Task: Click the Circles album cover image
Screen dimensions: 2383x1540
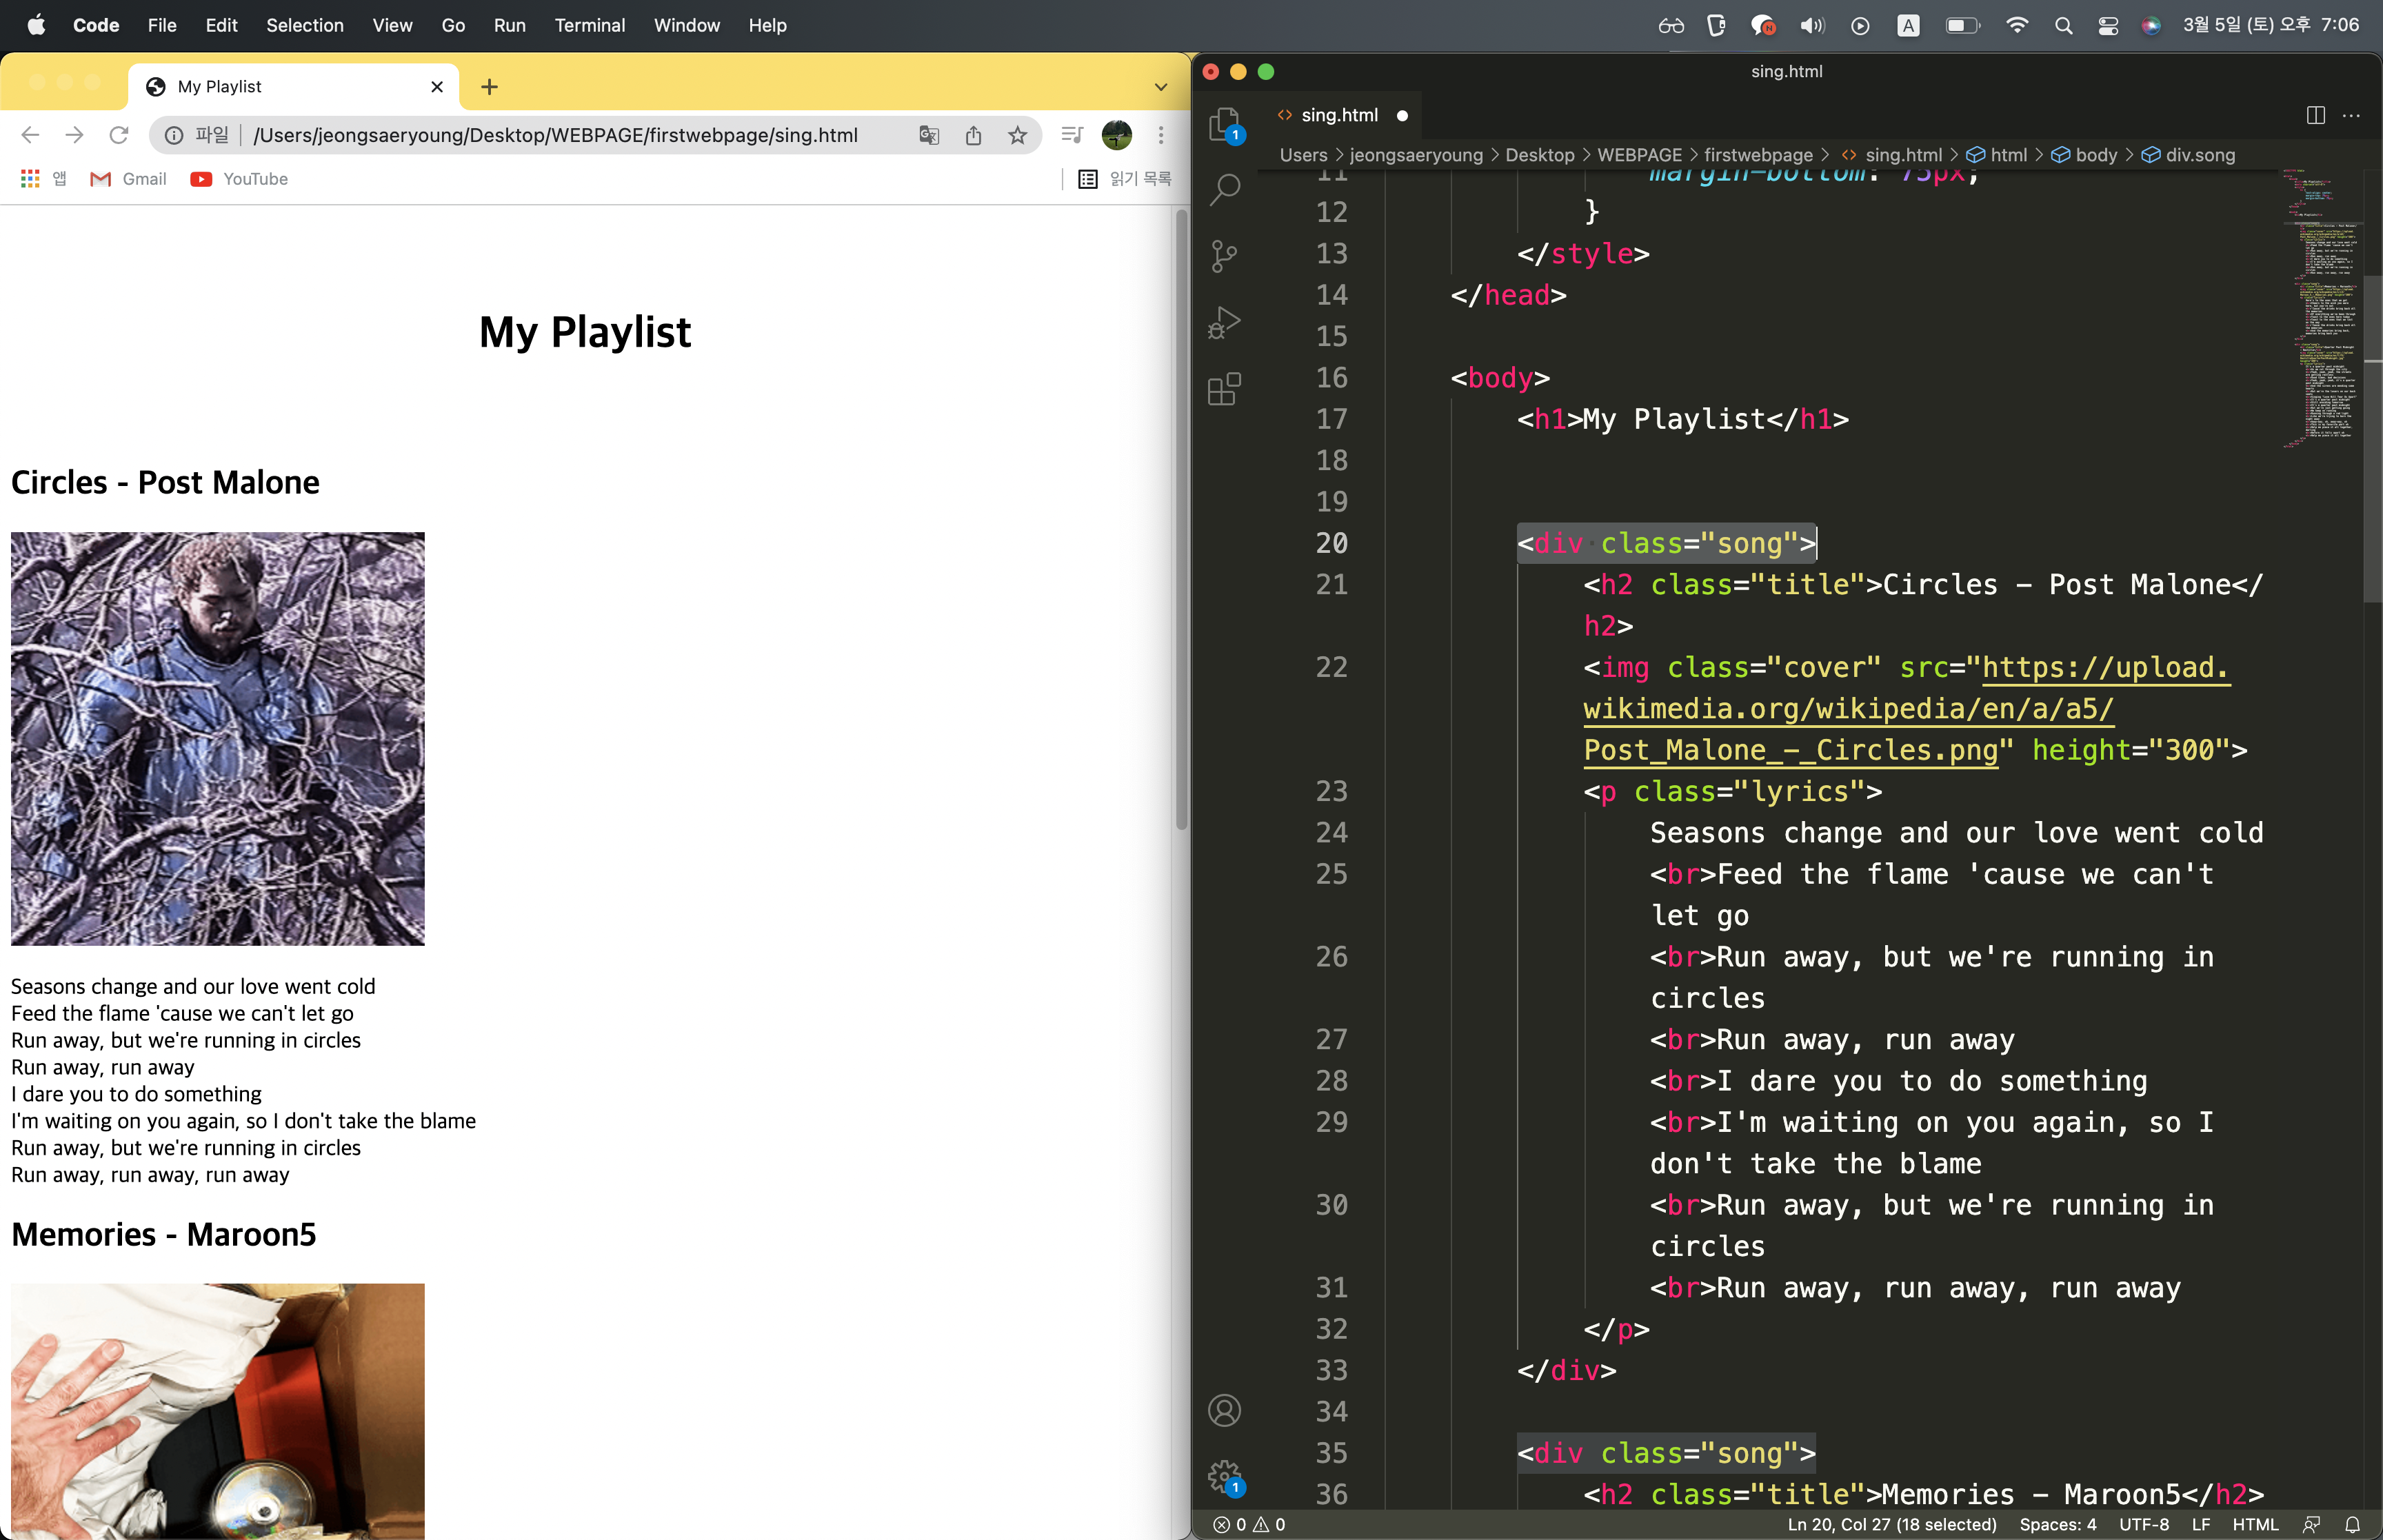Action: point(217,738)
